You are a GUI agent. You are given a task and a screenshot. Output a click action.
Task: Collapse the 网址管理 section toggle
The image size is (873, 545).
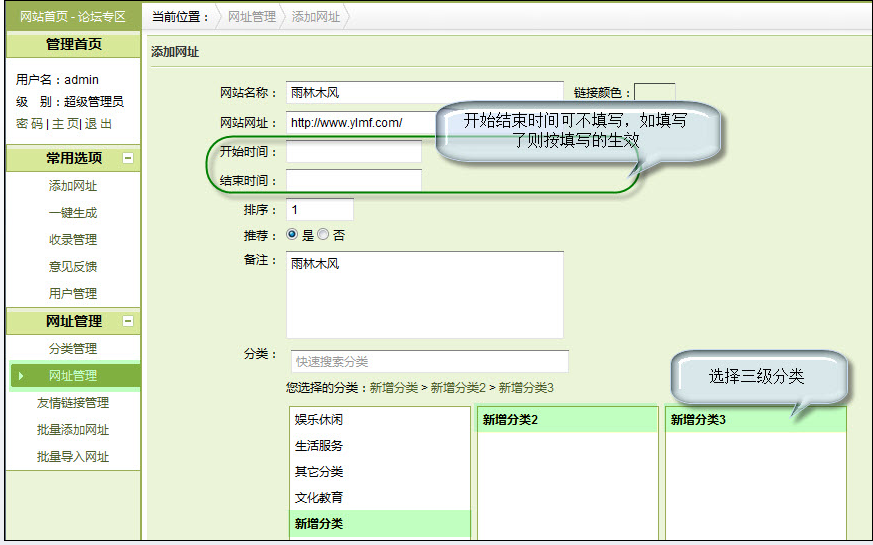tap(128, 321)
